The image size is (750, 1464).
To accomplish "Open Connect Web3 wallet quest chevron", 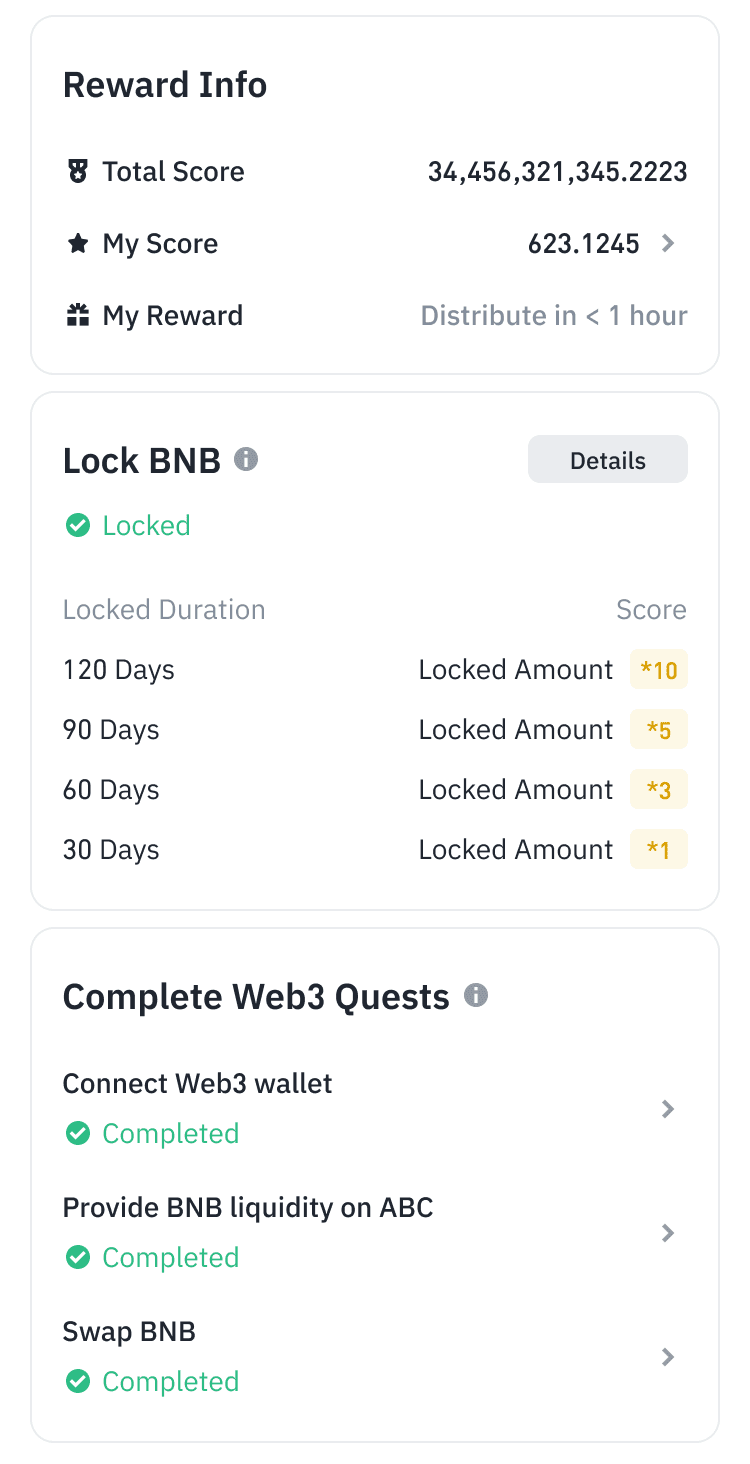I will 669,1109.
